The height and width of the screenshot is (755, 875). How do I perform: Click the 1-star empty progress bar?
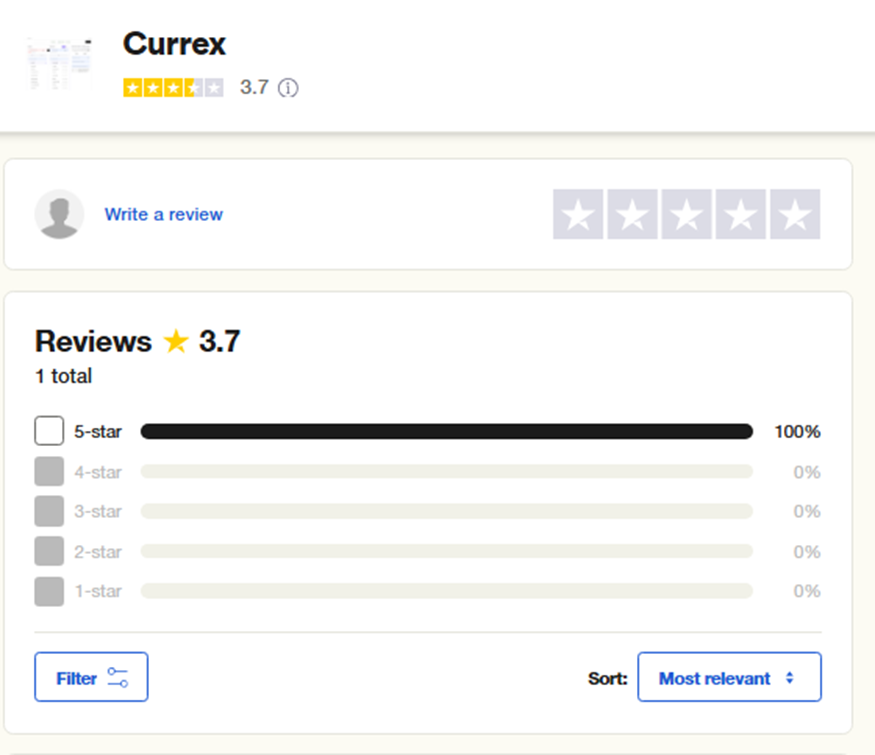(446, 591)
